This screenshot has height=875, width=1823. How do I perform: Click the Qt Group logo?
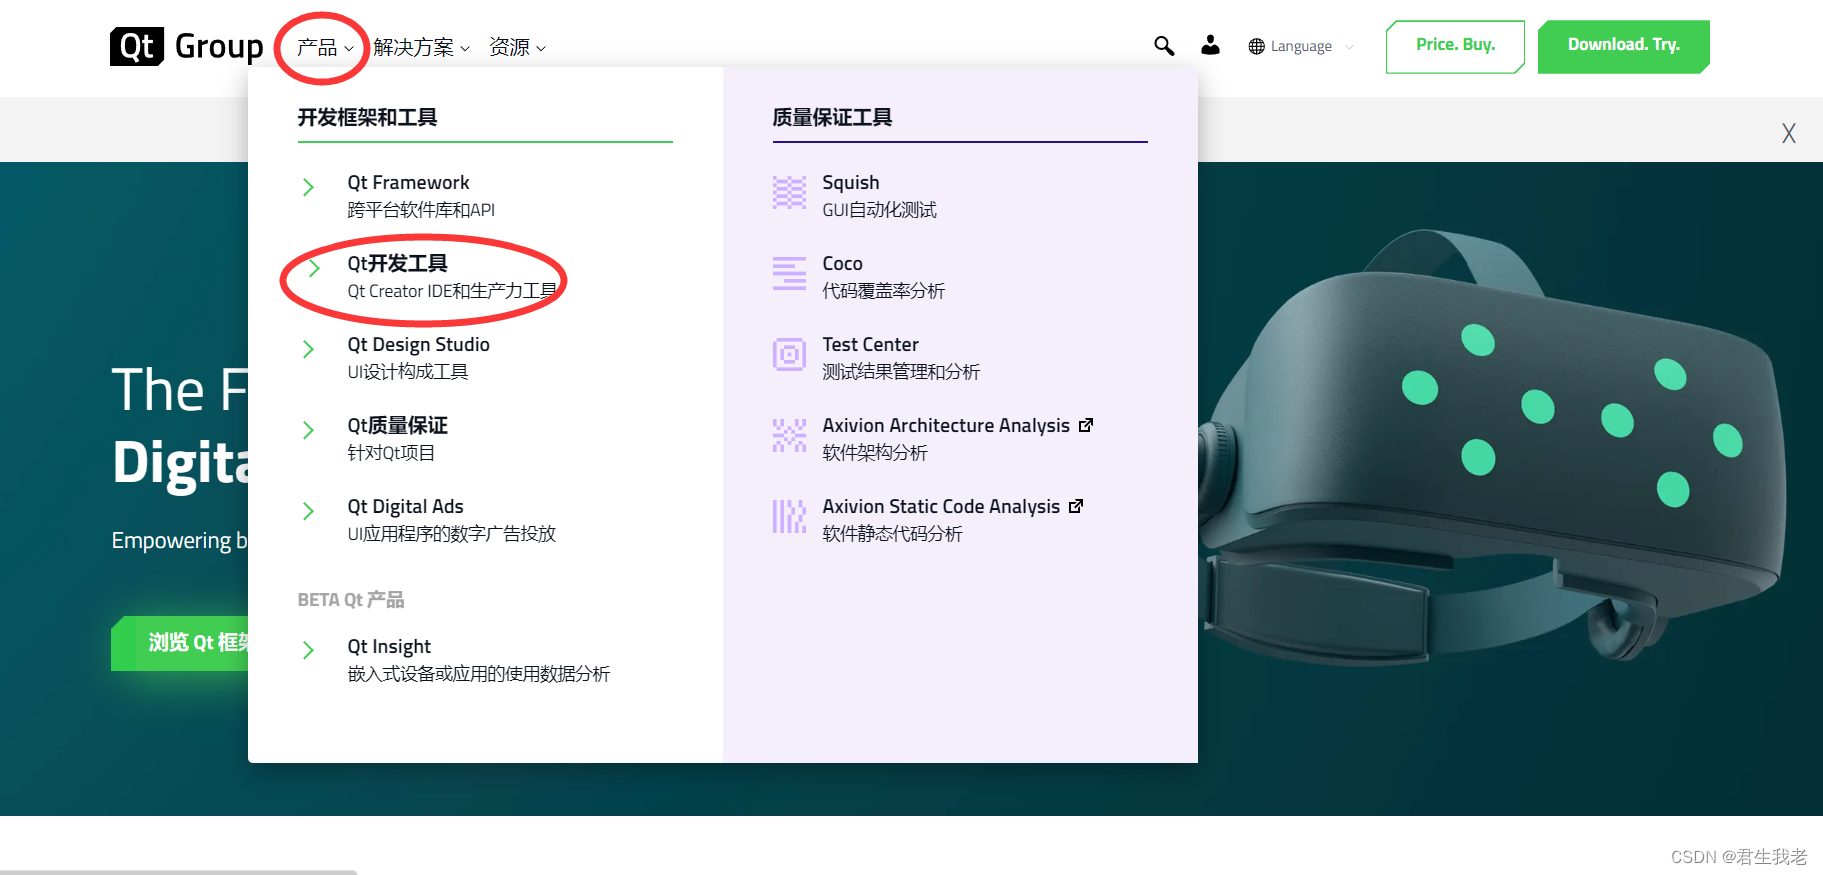tap(186, 46)
